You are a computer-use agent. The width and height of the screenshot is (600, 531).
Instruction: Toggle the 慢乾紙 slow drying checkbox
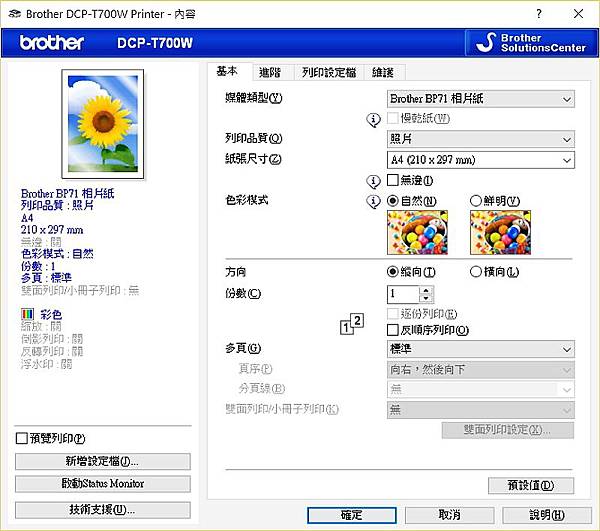(x=393, y=118)
